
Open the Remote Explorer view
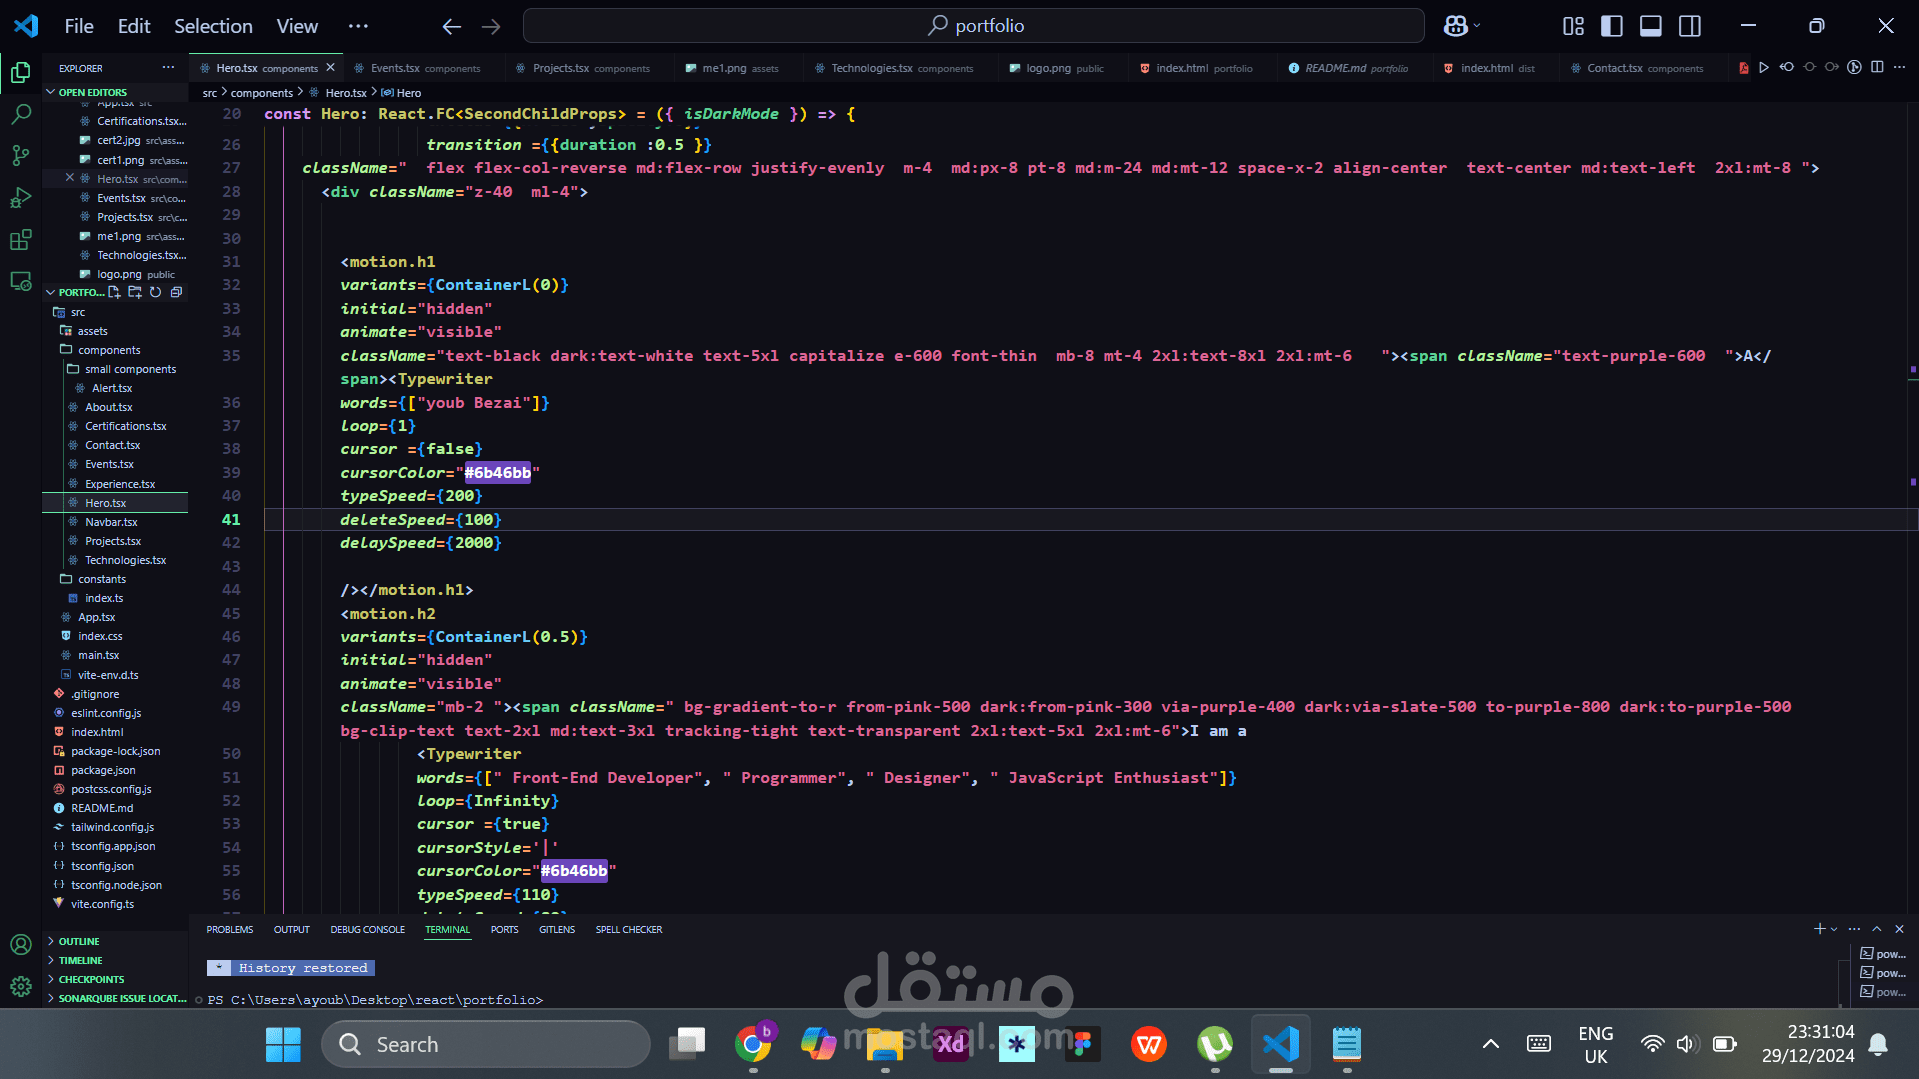(x=20, y=282)
